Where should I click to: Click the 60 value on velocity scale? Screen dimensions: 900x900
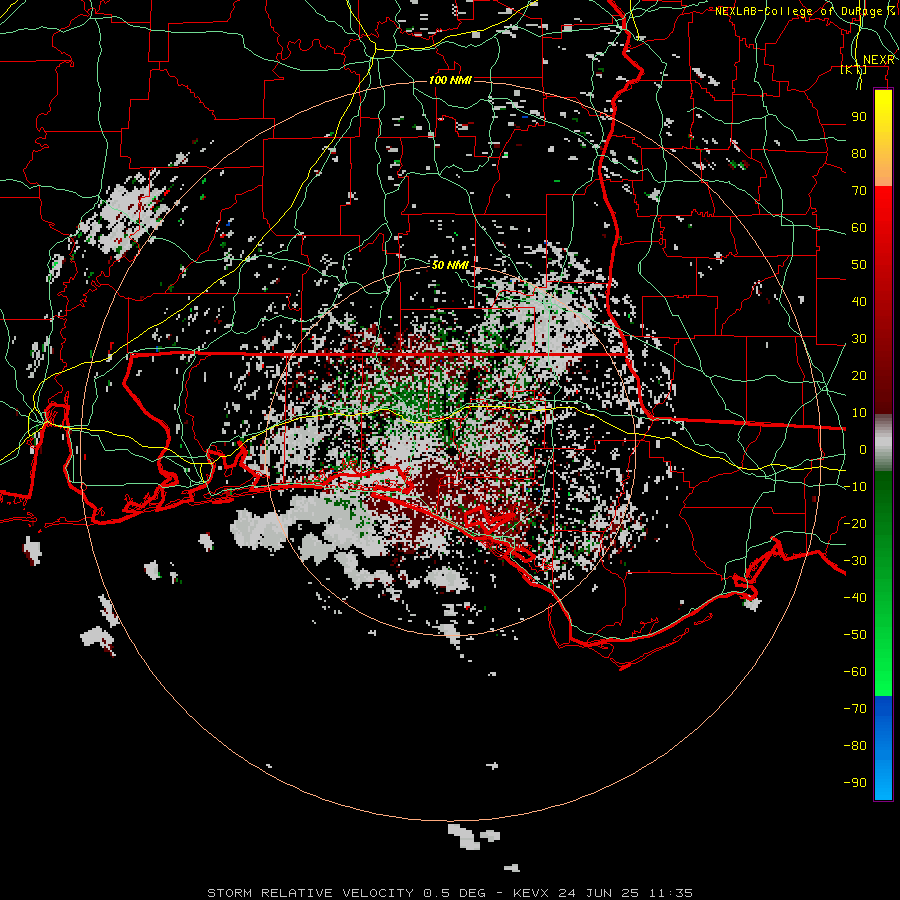point(859,228)
